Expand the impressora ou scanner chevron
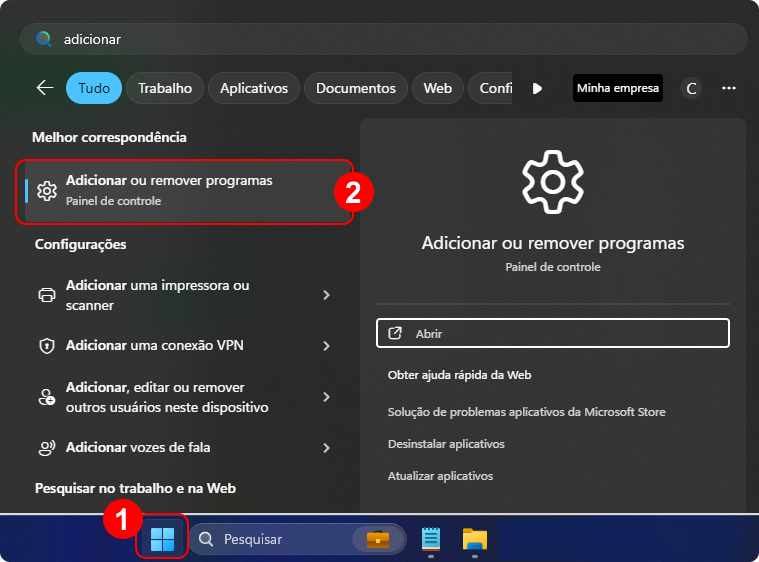Screen dimensions: 759x562 point(326,295)
